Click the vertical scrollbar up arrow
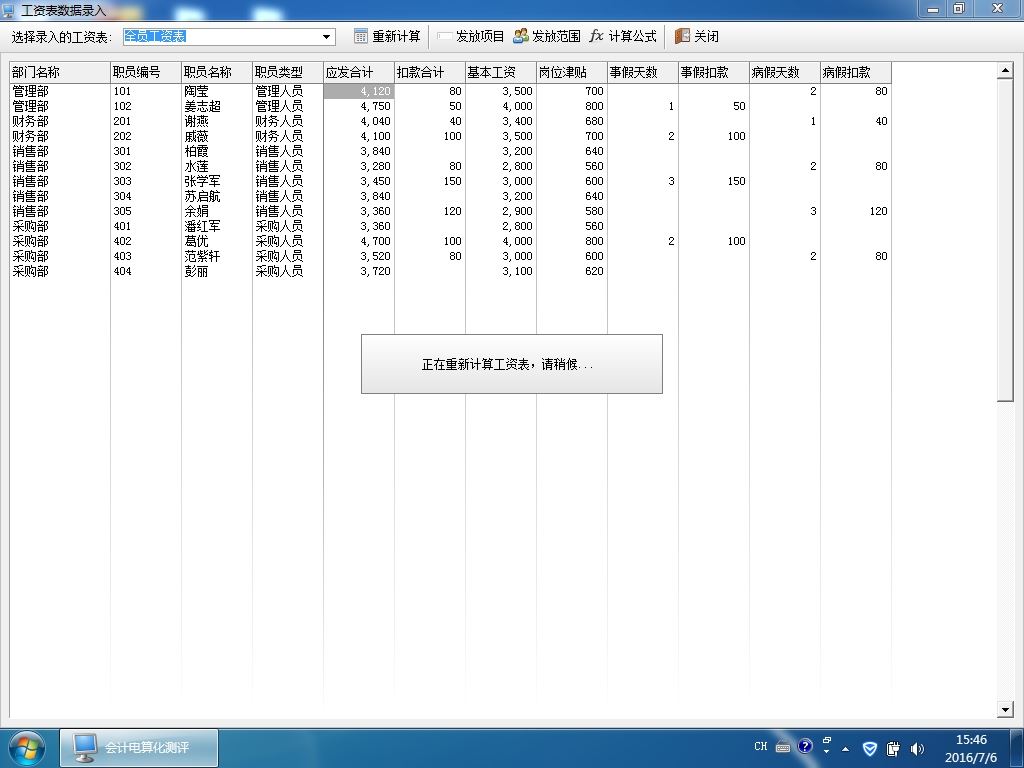This screenshot has height=768, width=1024. (x=1005, y=71)
